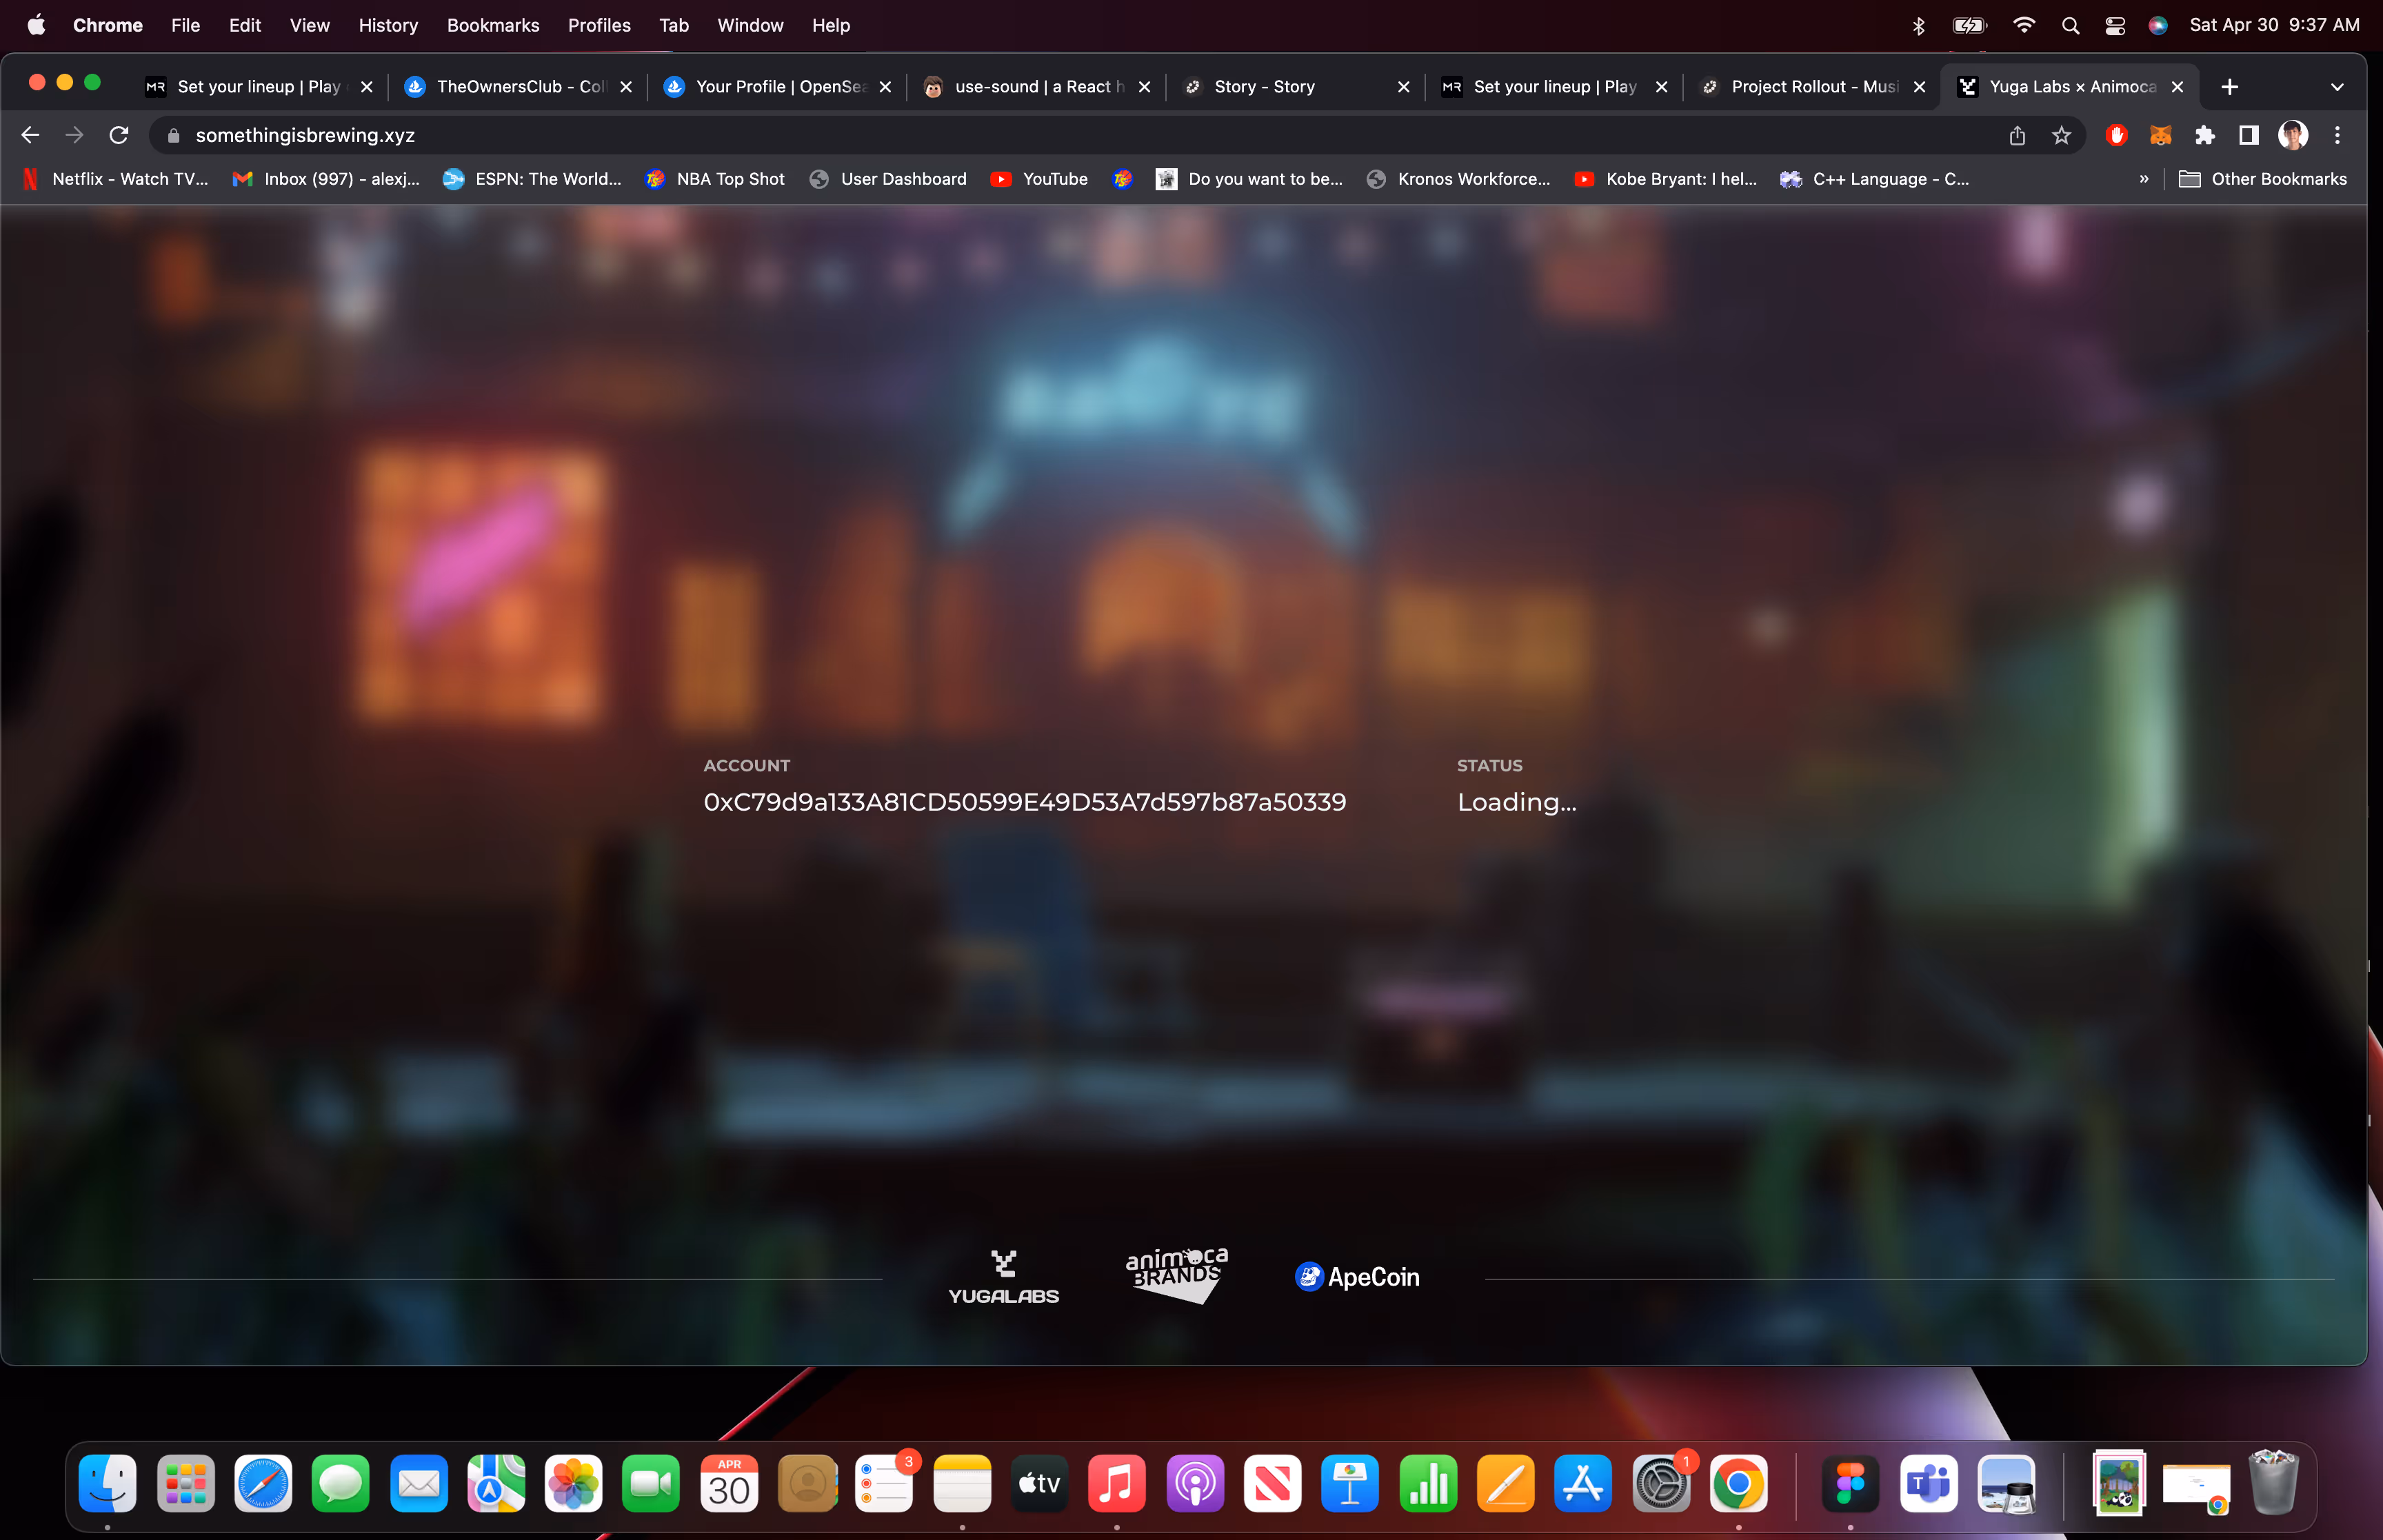Open the Bookmarks menu in menu bar

pyautogui.click(x=492, y=26)
